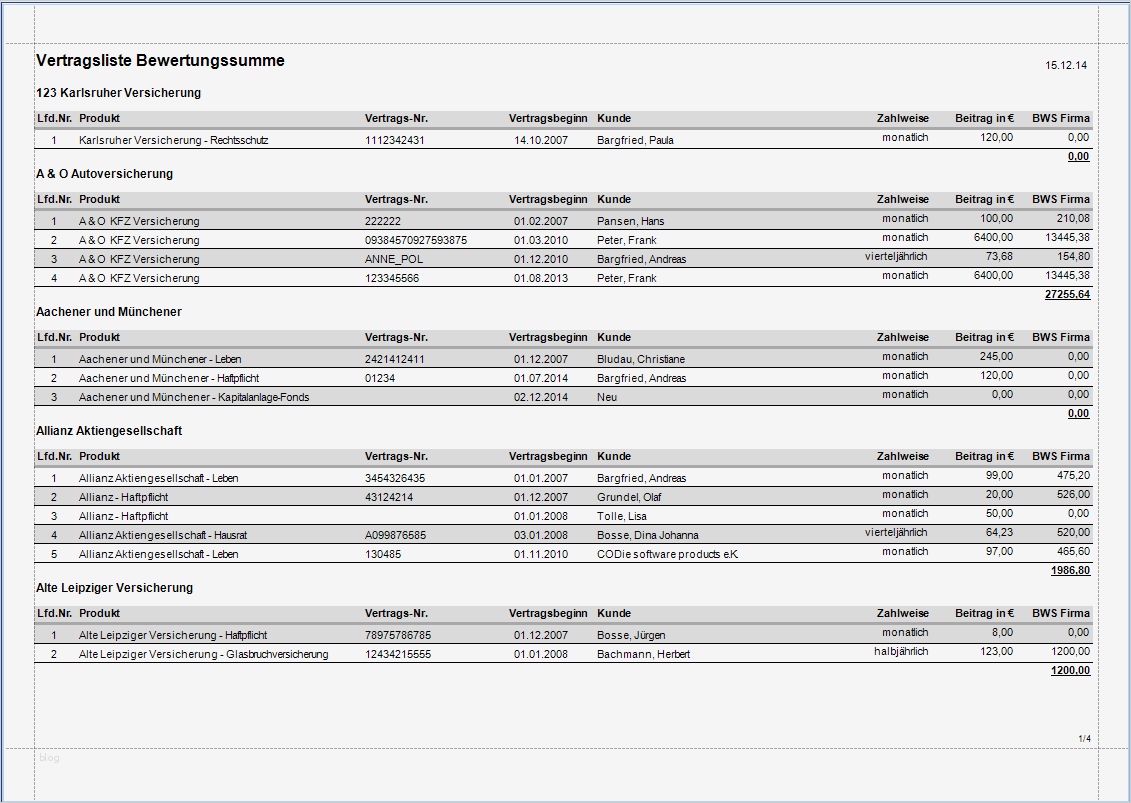Select the Beitrag value 73,68

pos(999,256)
